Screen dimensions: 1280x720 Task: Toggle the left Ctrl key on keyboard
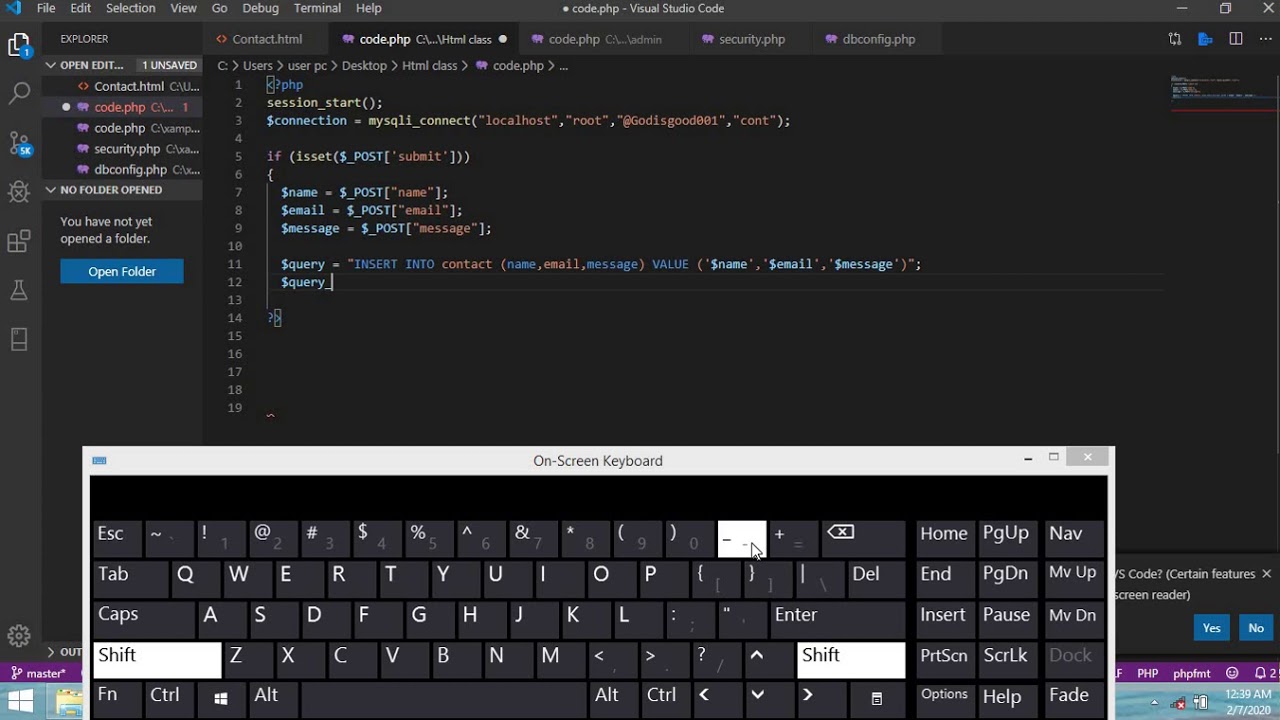pyautogui.click(x=169, y=698)
